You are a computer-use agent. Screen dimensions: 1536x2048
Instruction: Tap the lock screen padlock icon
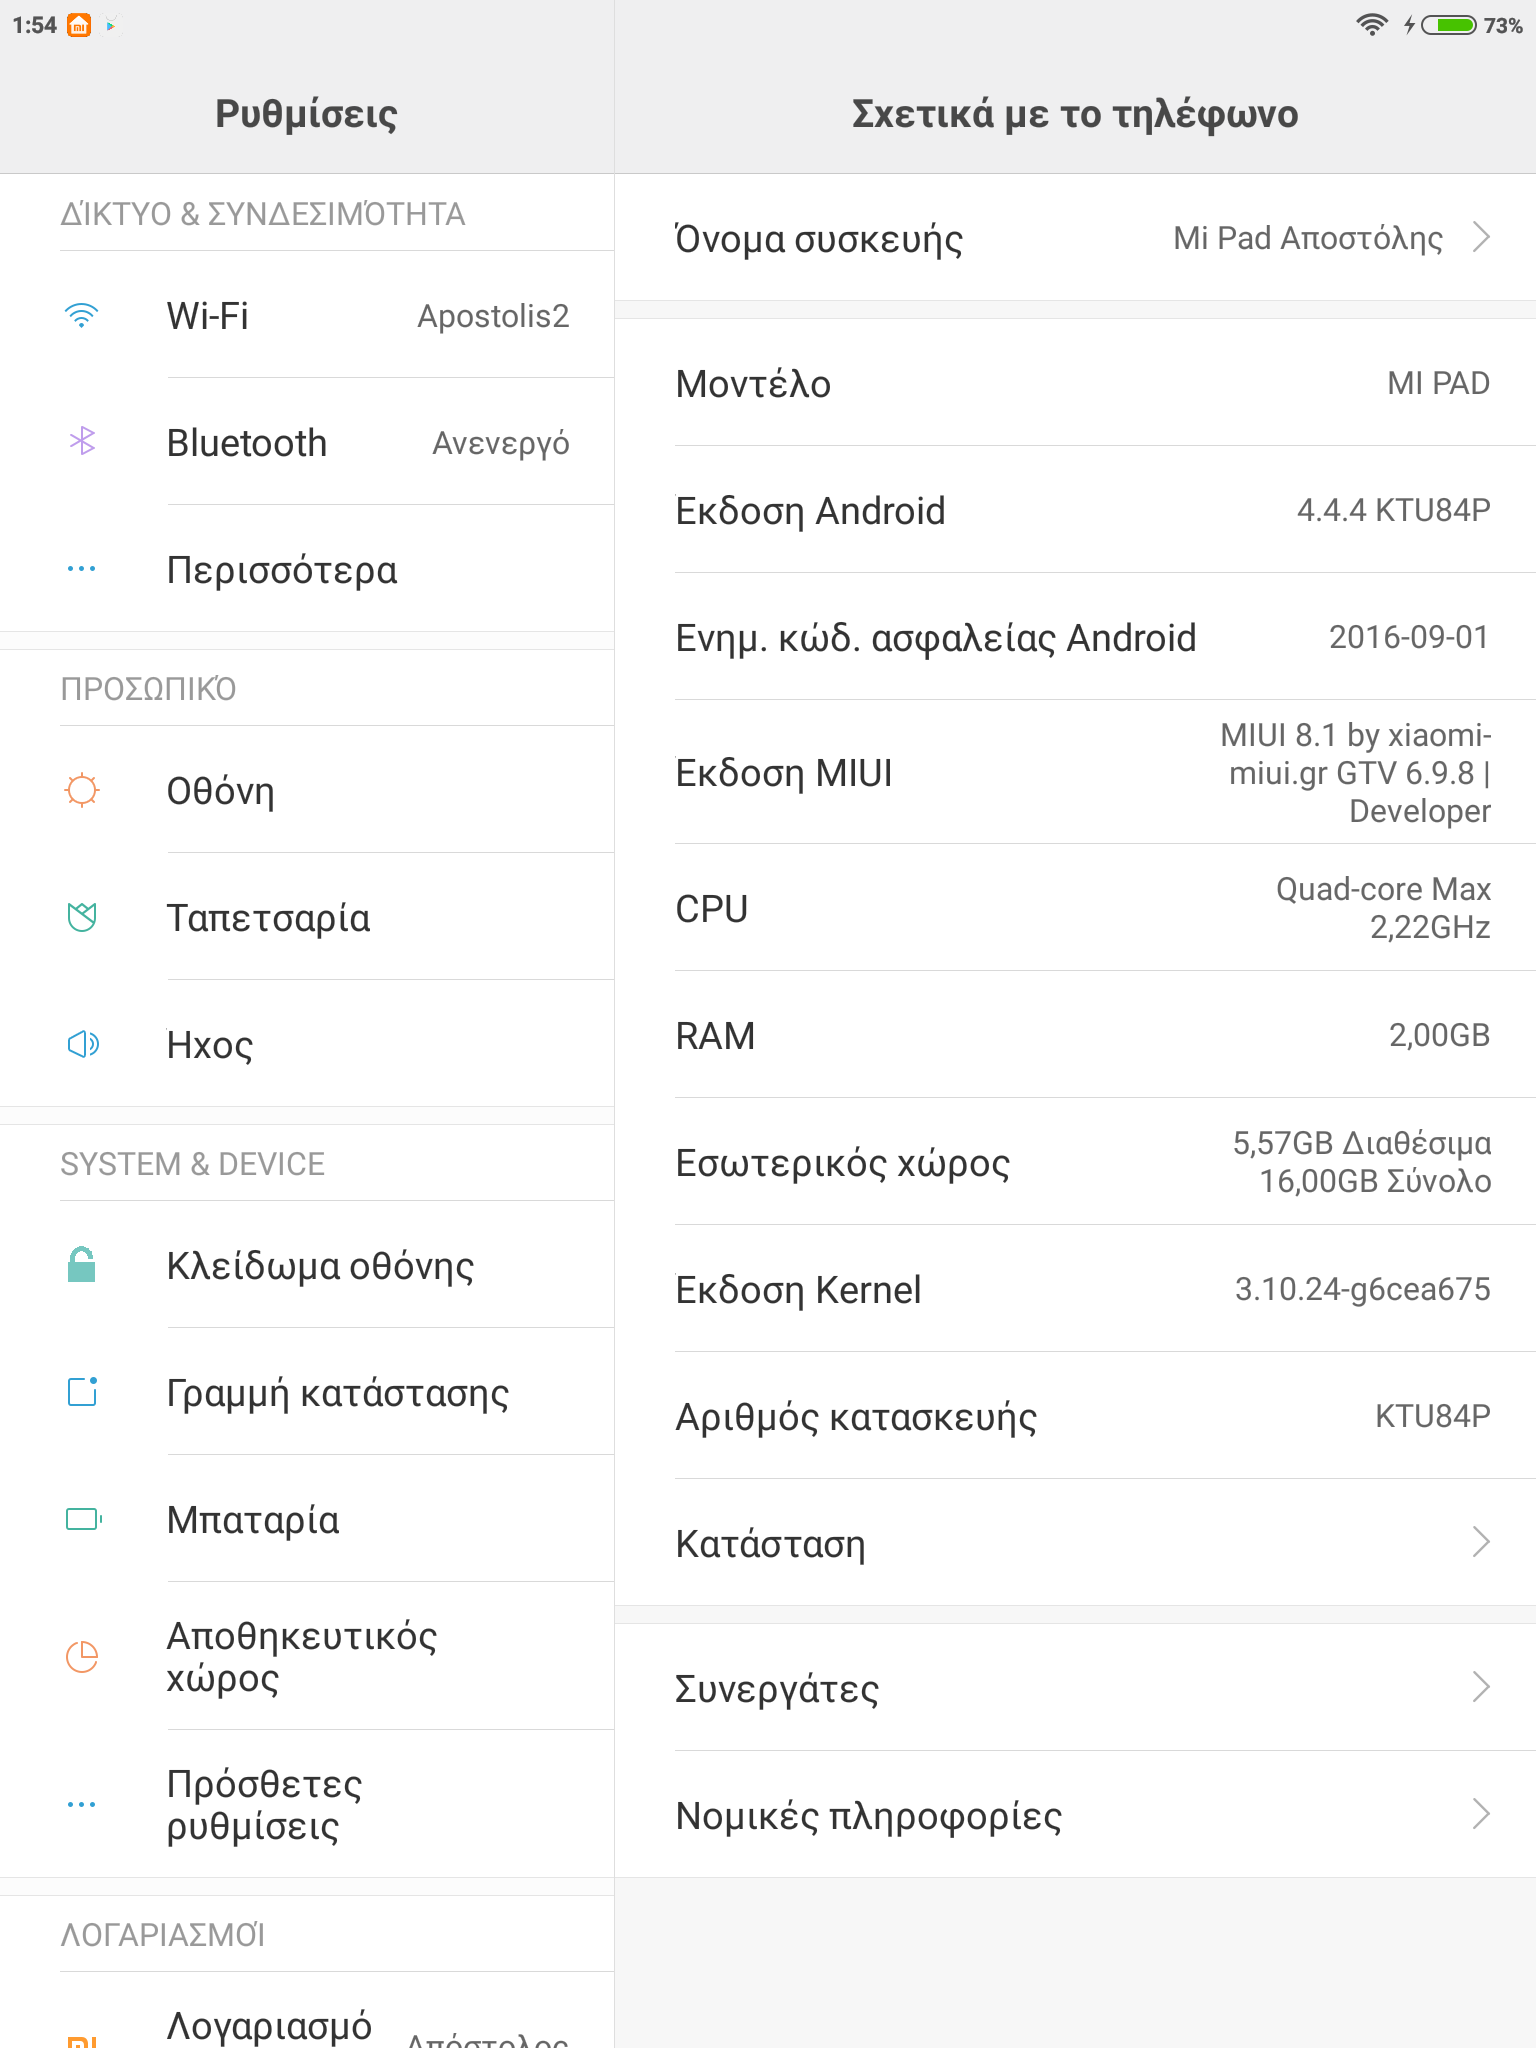click(x=82, y=1265)
